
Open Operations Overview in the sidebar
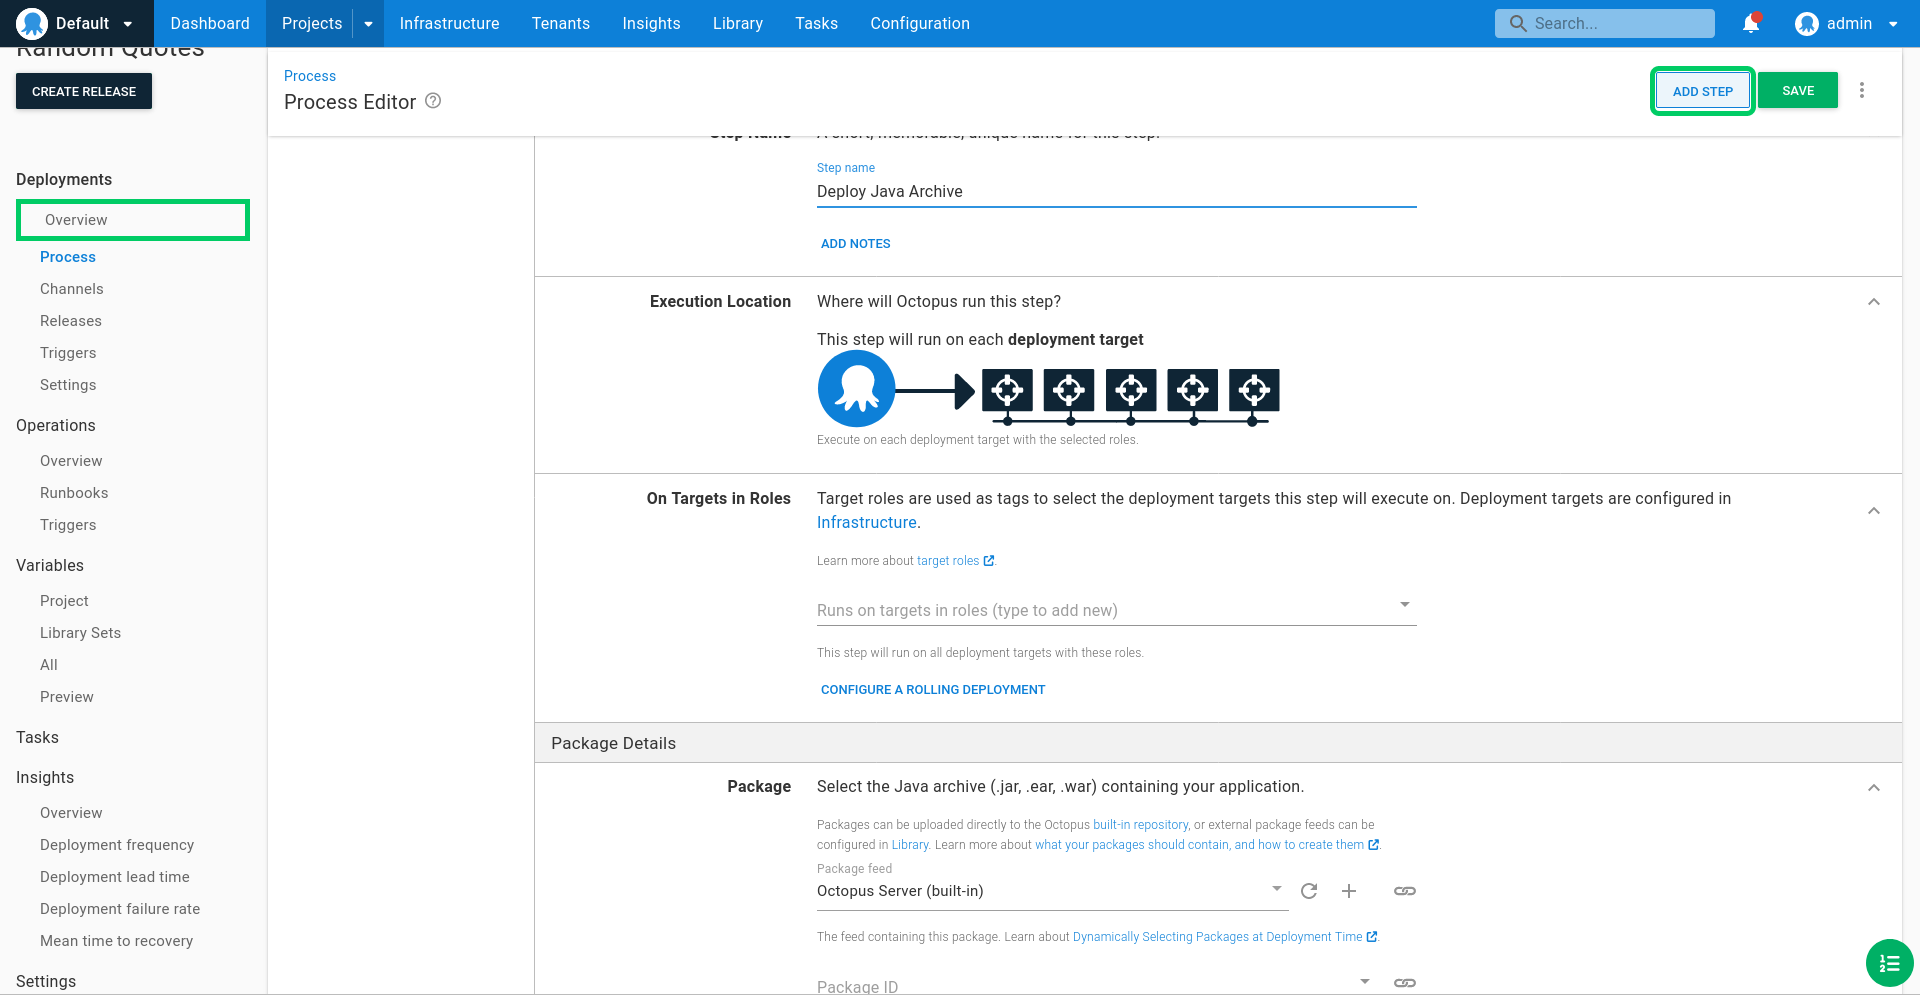click(71, 461)
